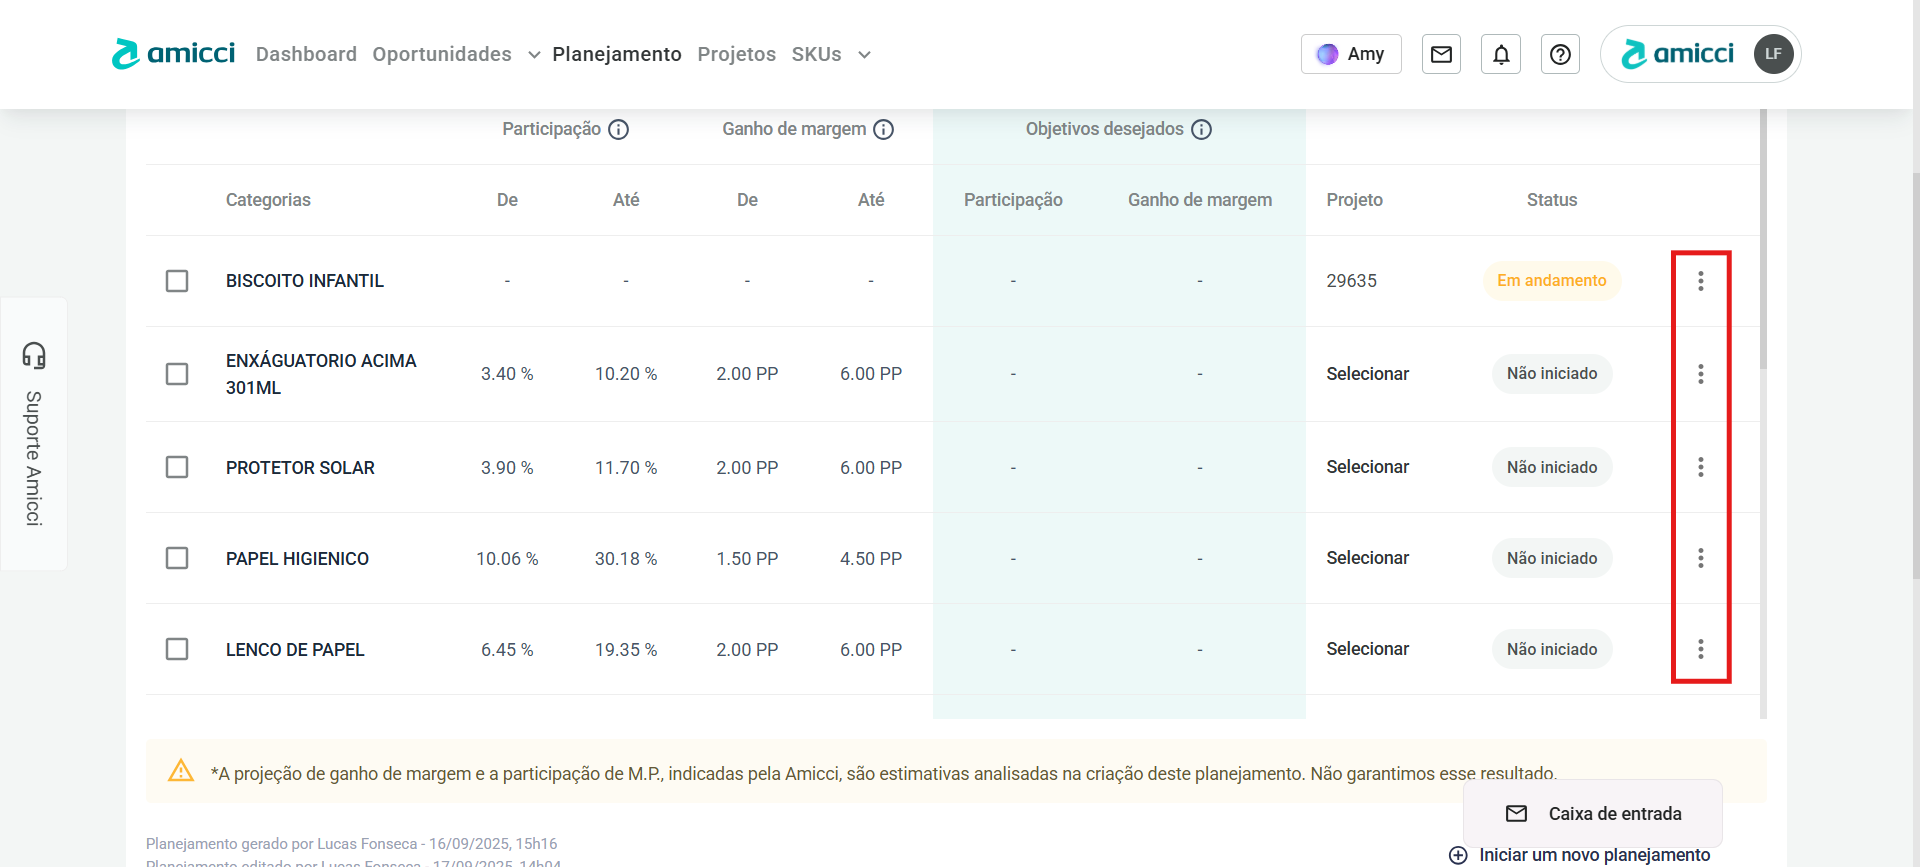Click Iniciar um novo planejamento
The image size is (1920, 867).
point(1593,855)
